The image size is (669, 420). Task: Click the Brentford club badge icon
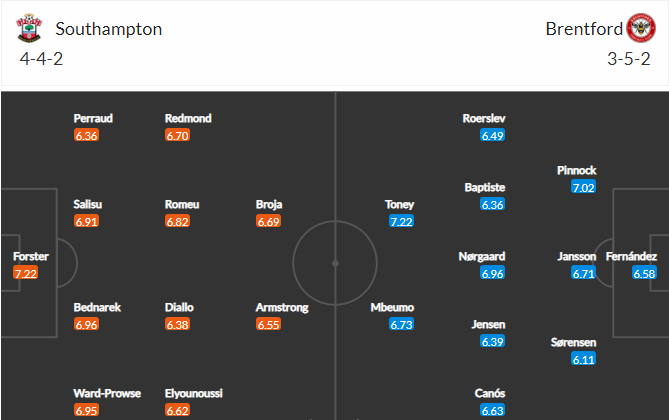(x=641, y=28)
